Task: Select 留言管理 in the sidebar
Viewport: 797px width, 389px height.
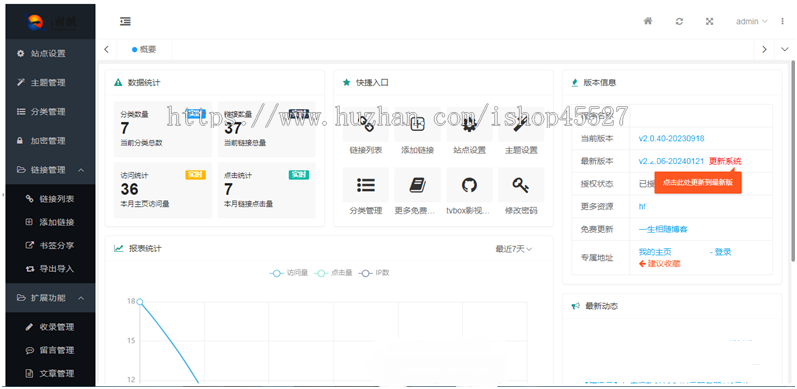Action: pyautogui.click(x=50, y=350)
